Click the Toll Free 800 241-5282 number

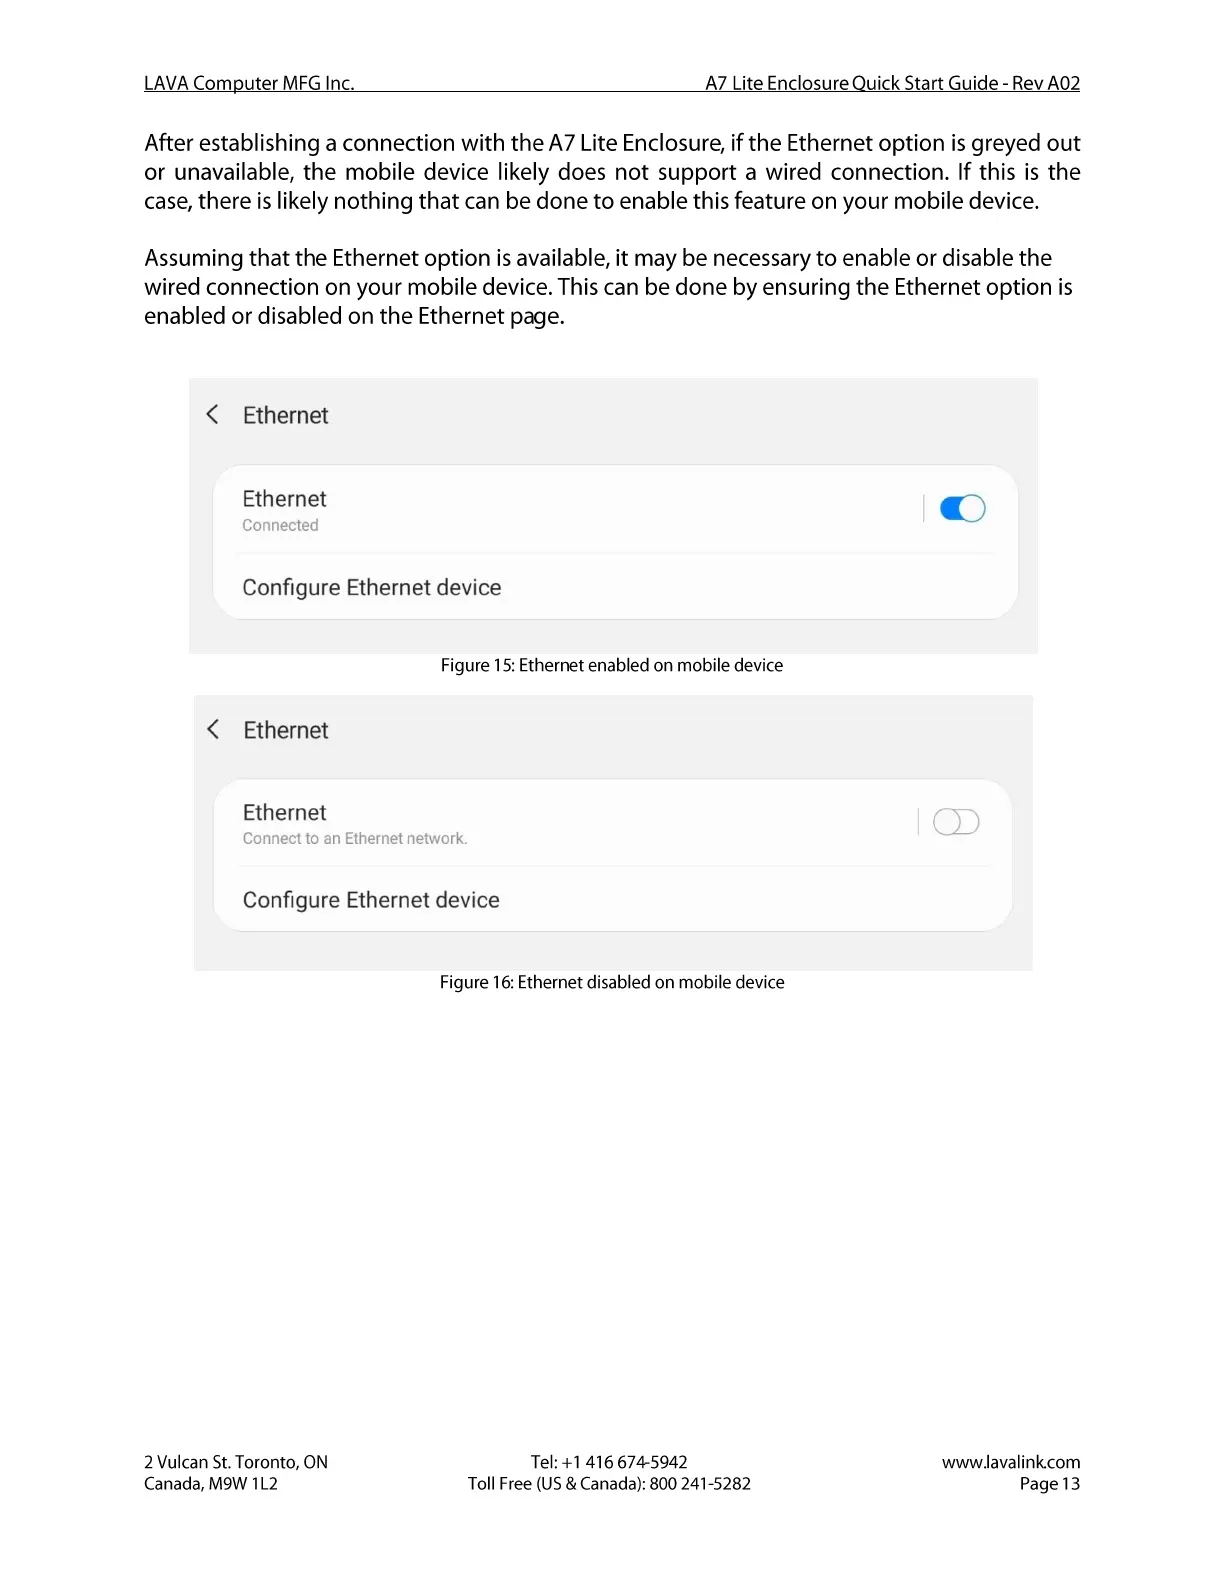click(x=699, y=1484)
